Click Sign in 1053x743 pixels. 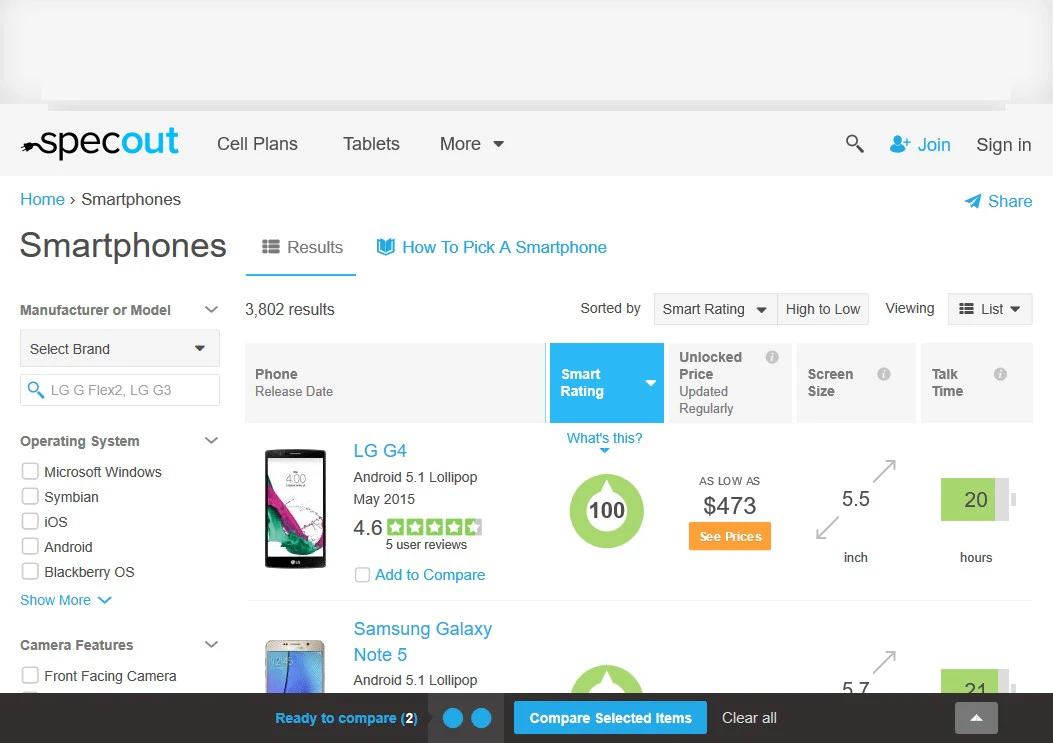(1003, 145)
